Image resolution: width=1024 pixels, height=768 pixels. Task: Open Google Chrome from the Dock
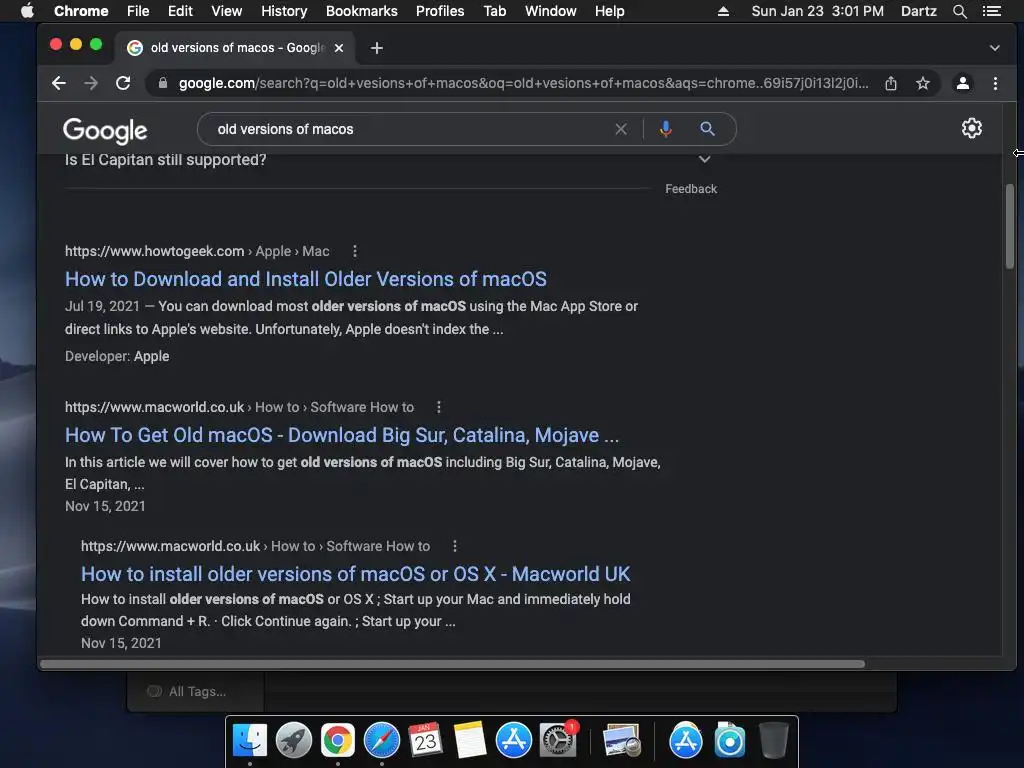point(338,741)
